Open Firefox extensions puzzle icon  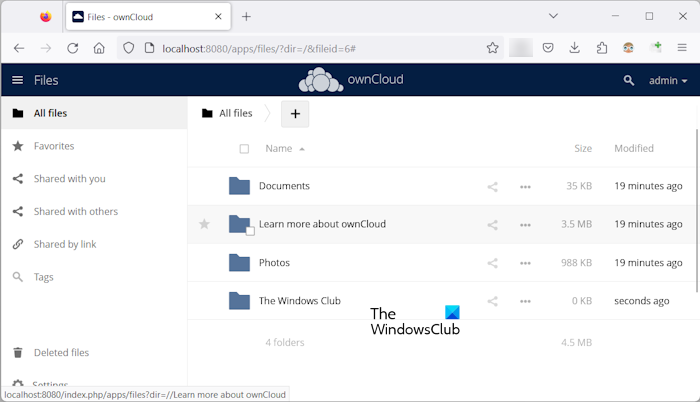pos(602,48)
